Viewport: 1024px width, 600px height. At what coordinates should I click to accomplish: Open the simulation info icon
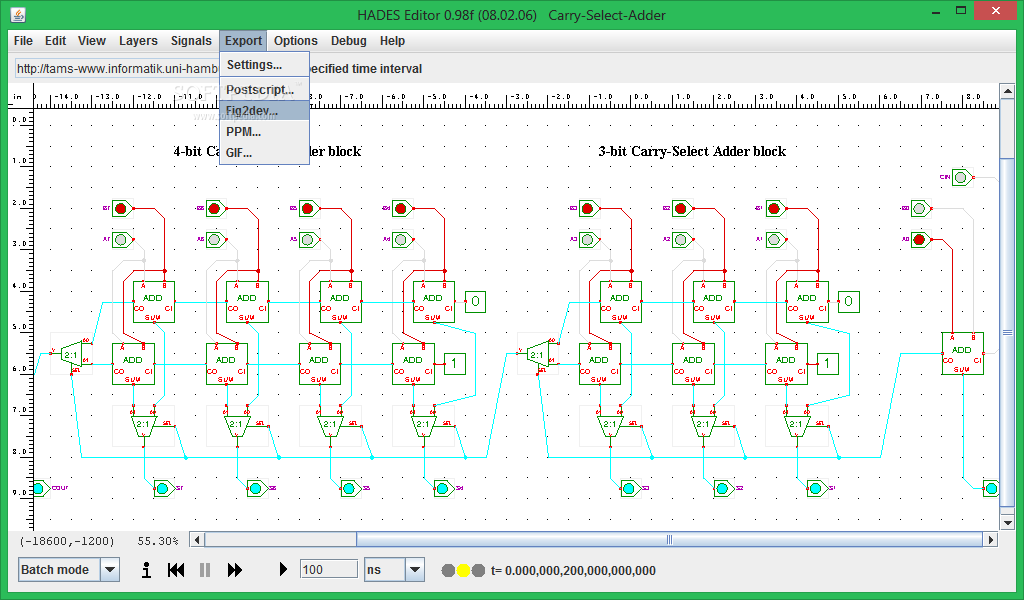(x=146, y=570)
